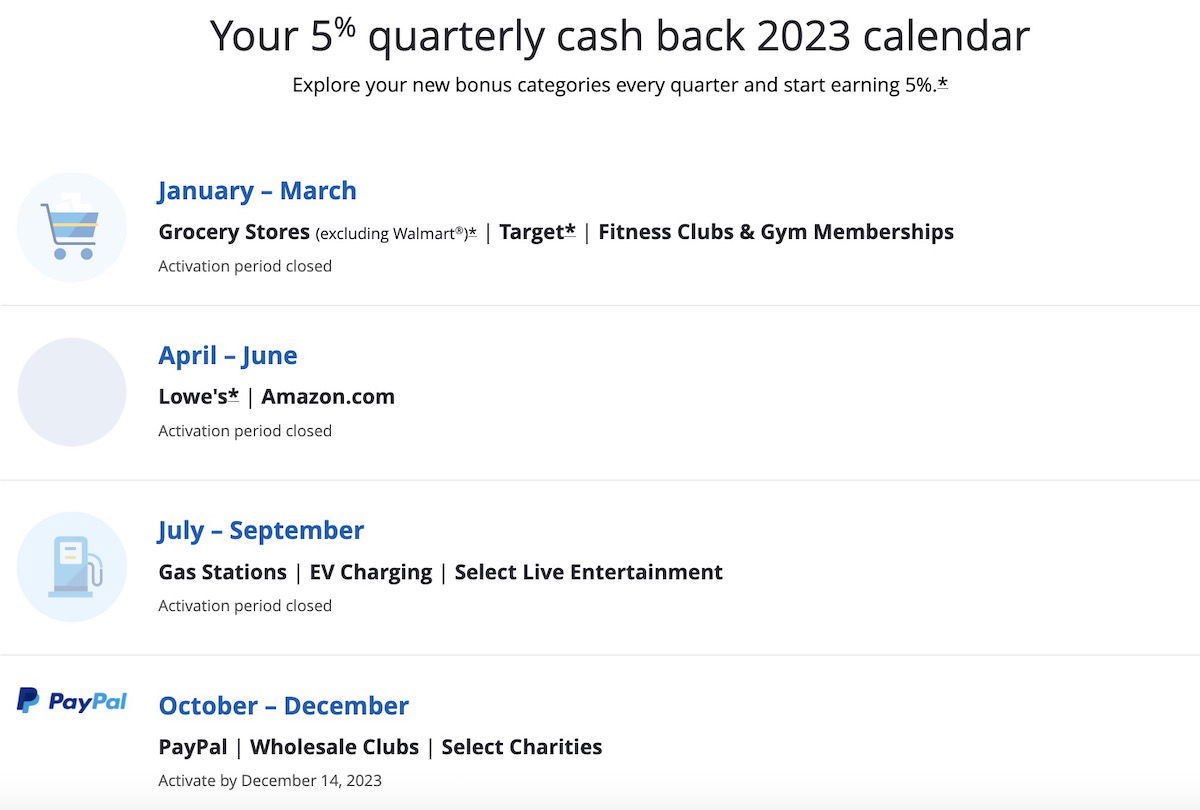The image size is (1200, 810).
Task: Select the Wholesale Clubs category
Action: pos(335,747)
